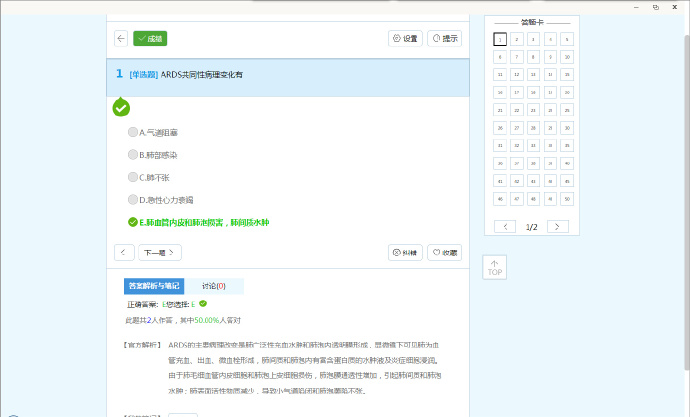Viewport: 690px width, 417px height.
Task: Open the 答案解析与笔记 tab
Action: tap(153, 286)
